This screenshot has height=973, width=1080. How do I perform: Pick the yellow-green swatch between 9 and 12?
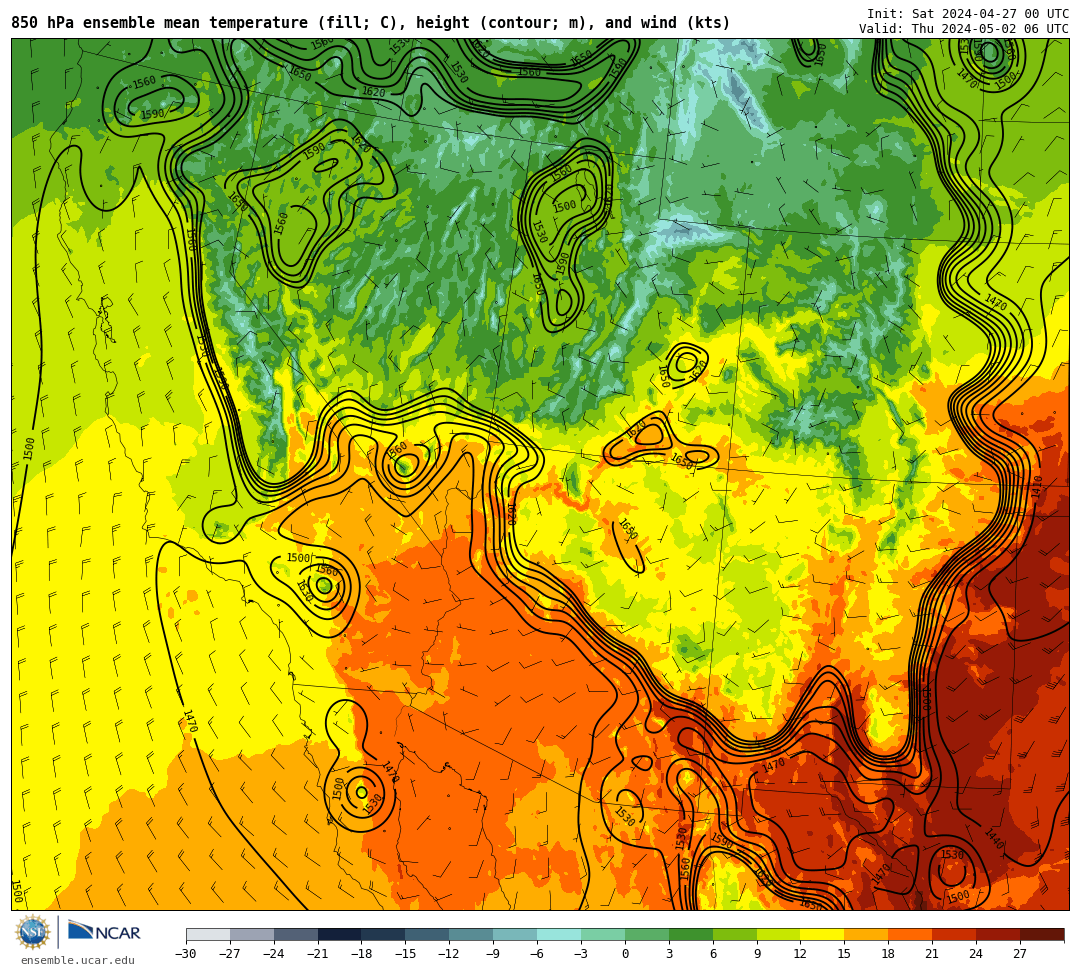(x=778, y=934)
